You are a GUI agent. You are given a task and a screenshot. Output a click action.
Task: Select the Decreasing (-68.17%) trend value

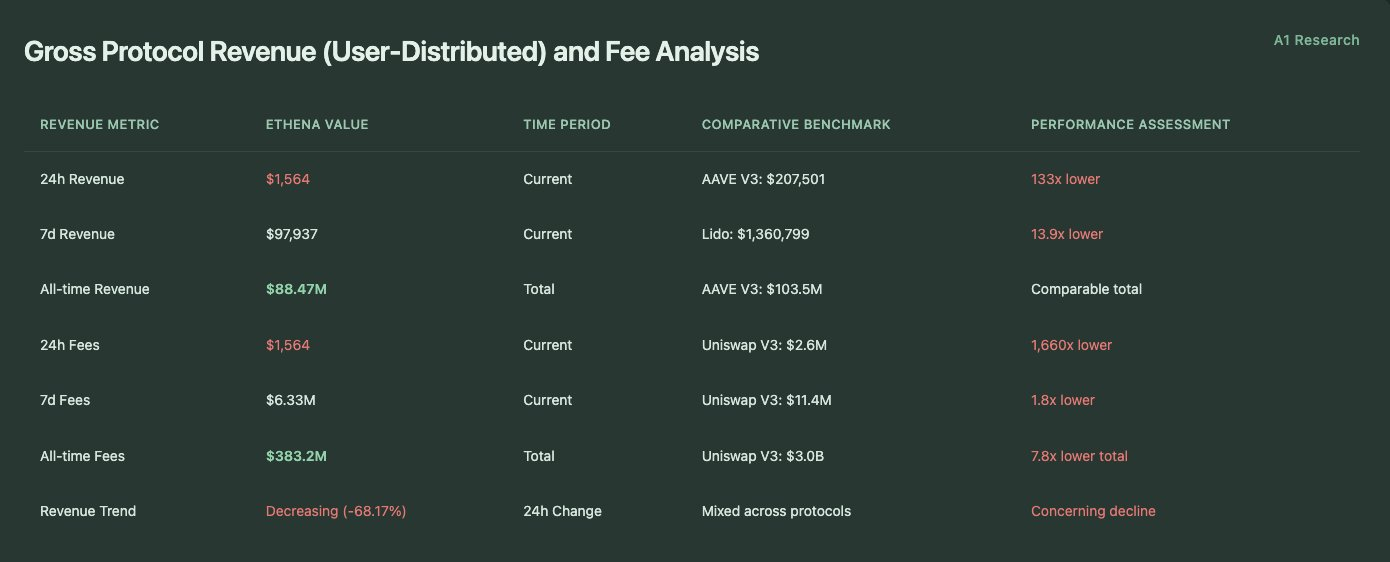pyautogui.click(x=336, y=511)
